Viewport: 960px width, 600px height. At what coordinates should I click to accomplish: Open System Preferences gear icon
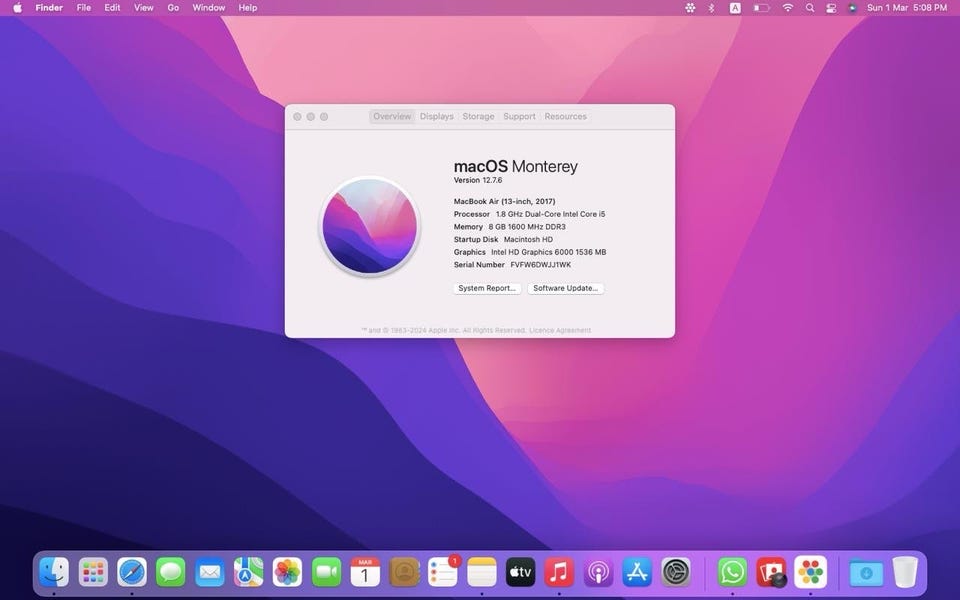point(676,572)
